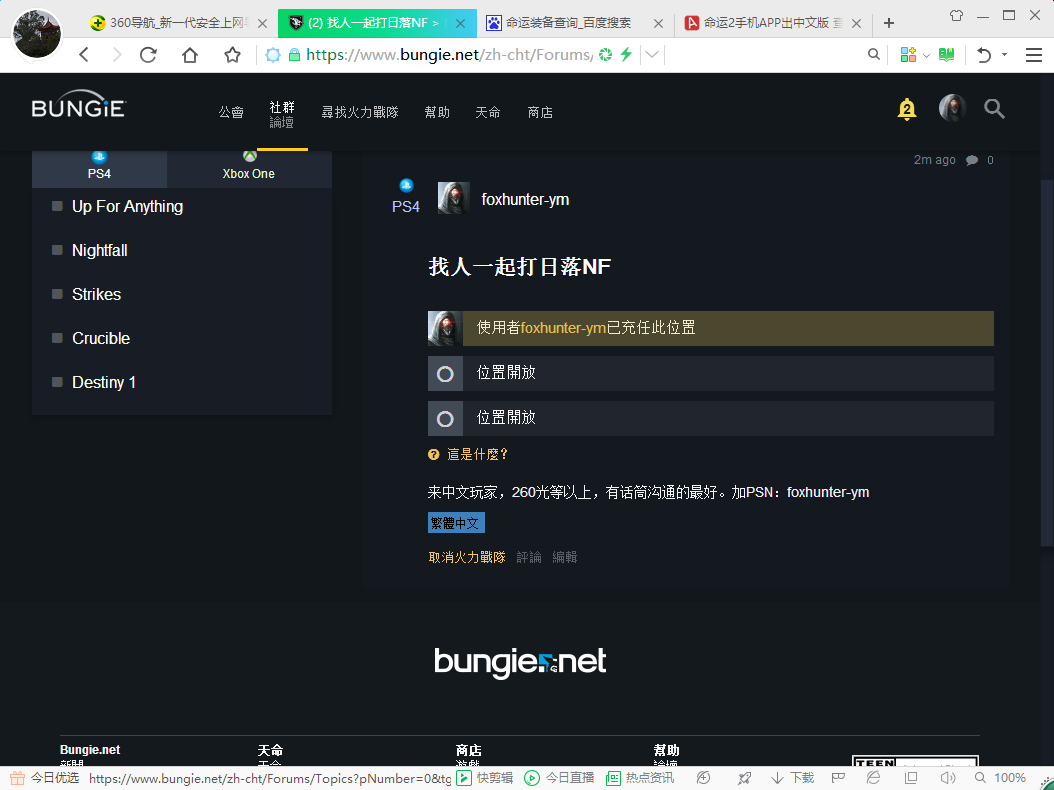Open the 社群 論壇 menu item

282,114
